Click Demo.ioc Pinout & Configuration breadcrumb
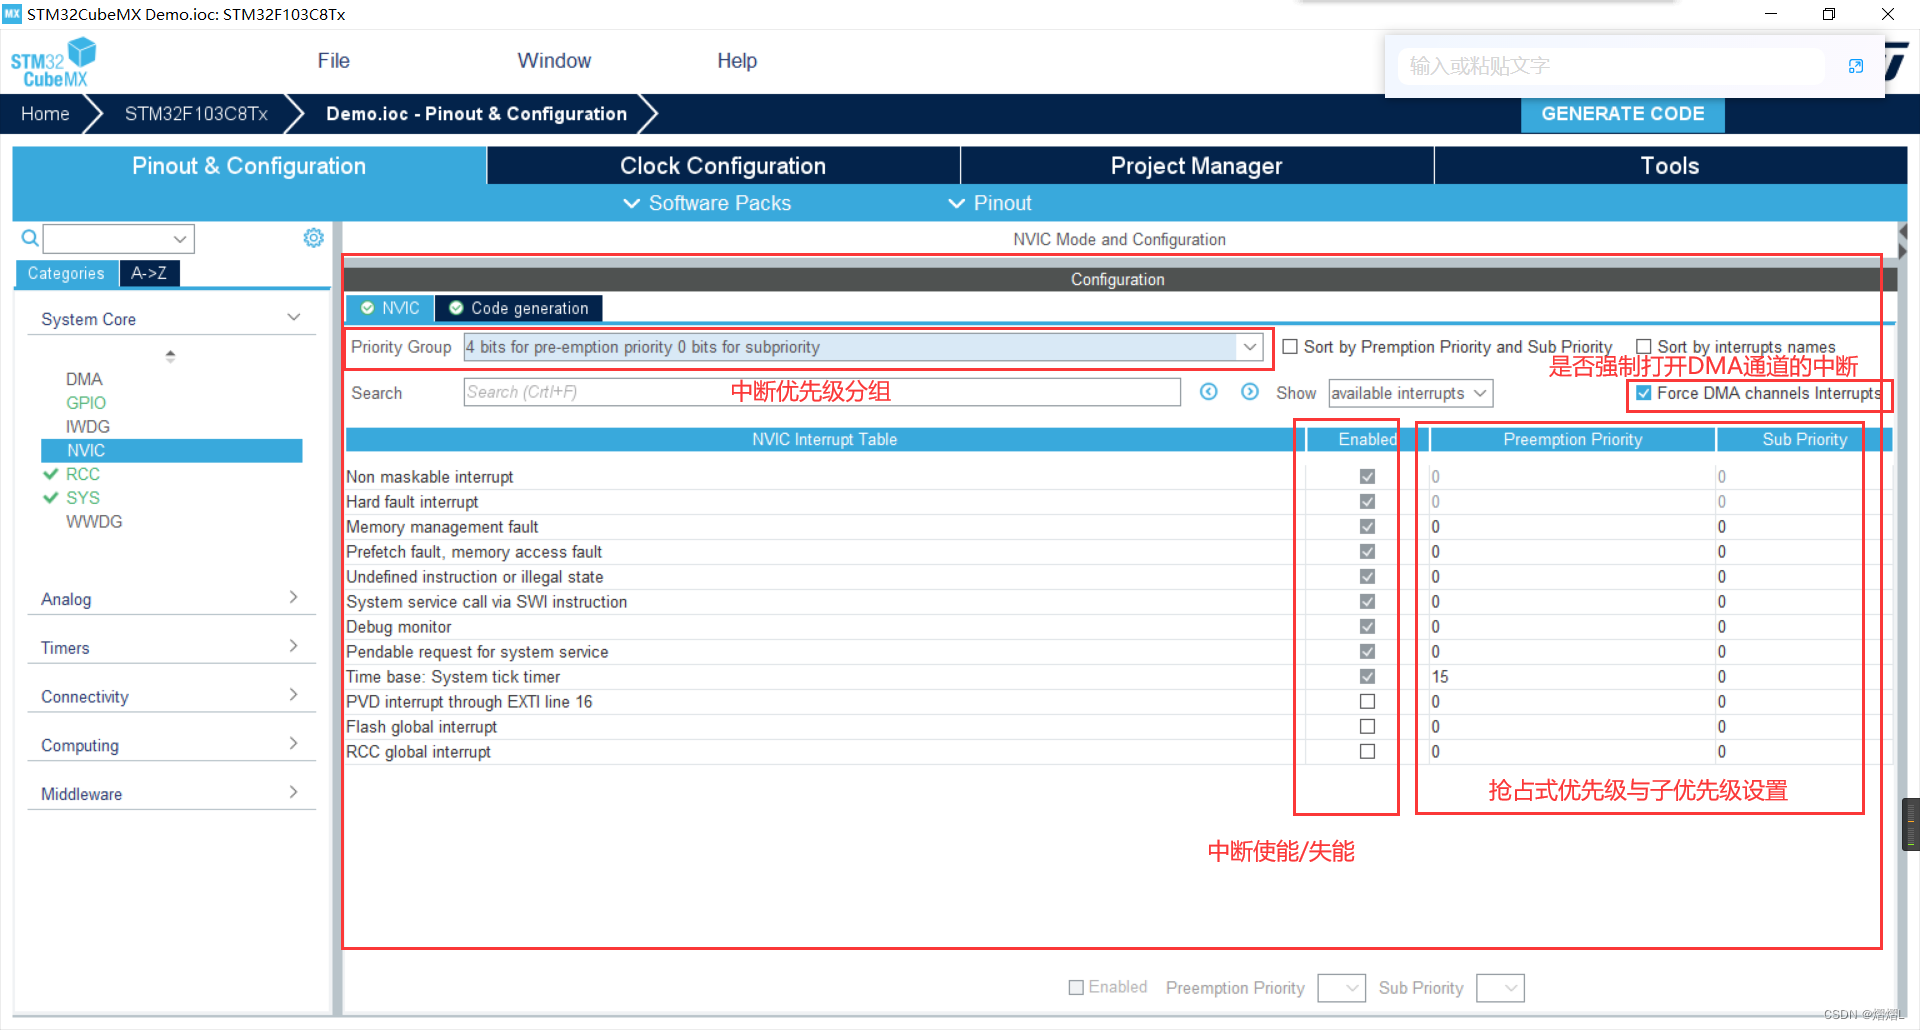The height and width of the screenshot is (1030, 1920). click(476, 114)
